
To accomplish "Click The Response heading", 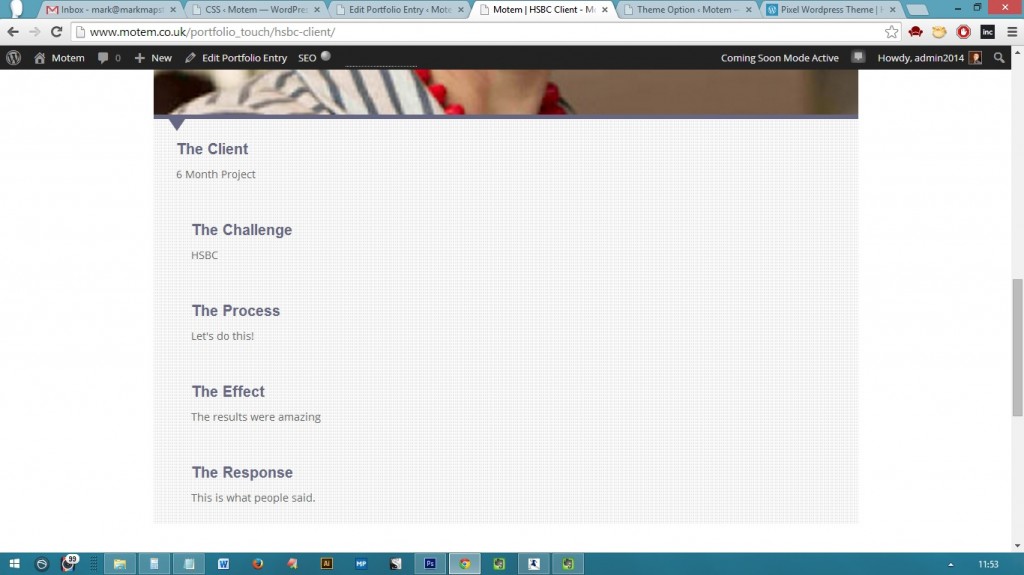I will pyautogui.click(x=242, y=472).
